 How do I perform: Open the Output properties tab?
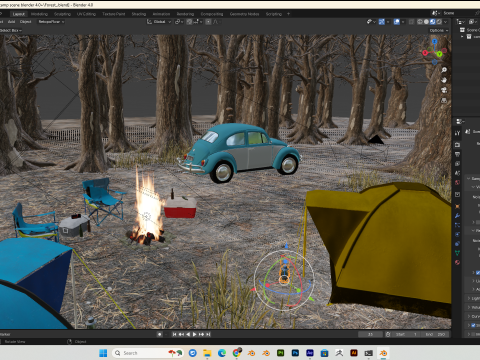coord(457,154)
